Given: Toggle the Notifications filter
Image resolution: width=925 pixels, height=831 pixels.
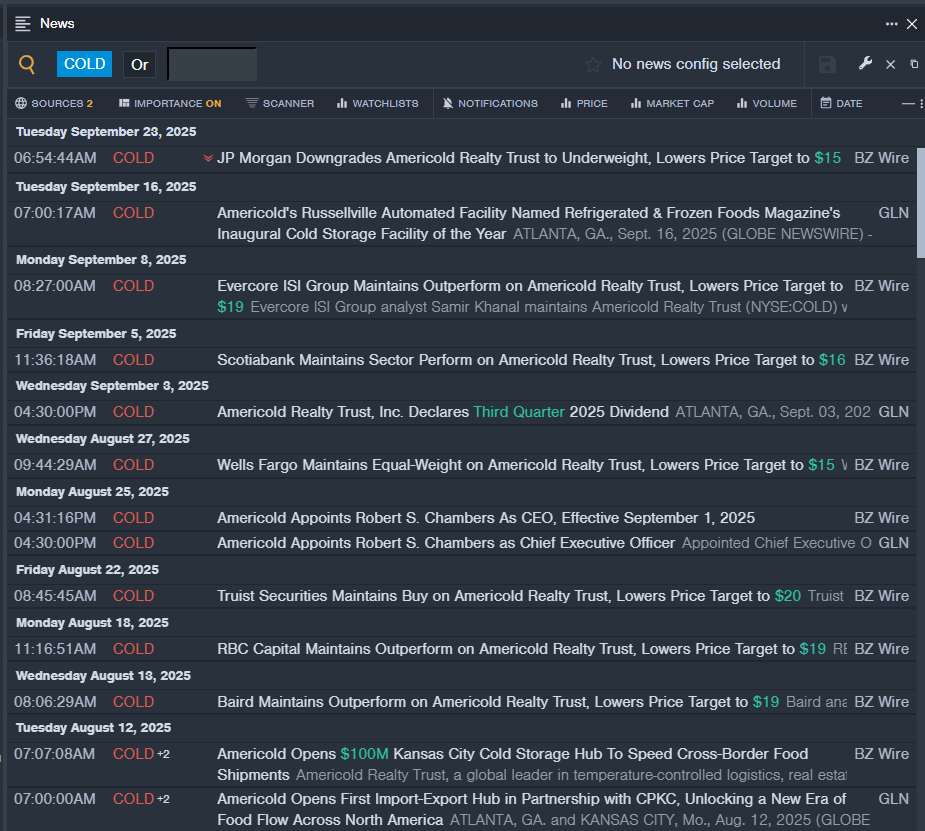Looking at the screenshot, I should pyautogui.click(x=490, y=103).
